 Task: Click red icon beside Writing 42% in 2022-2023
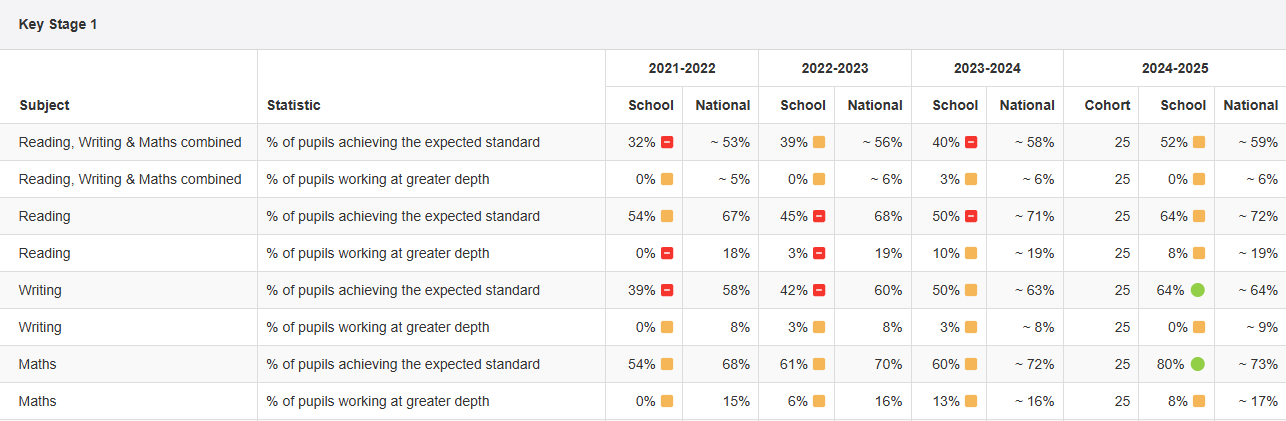(819, 291)
